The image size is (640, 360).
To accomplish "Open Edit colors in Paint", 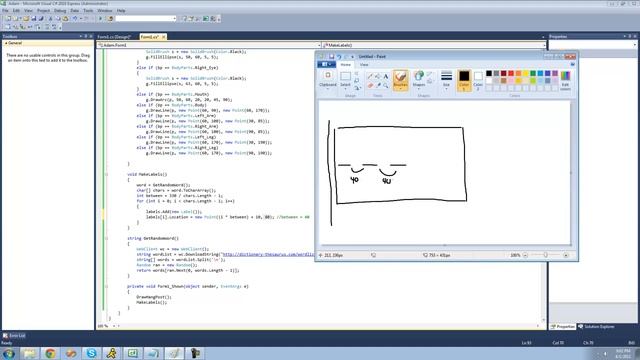I will pos(565,80).
